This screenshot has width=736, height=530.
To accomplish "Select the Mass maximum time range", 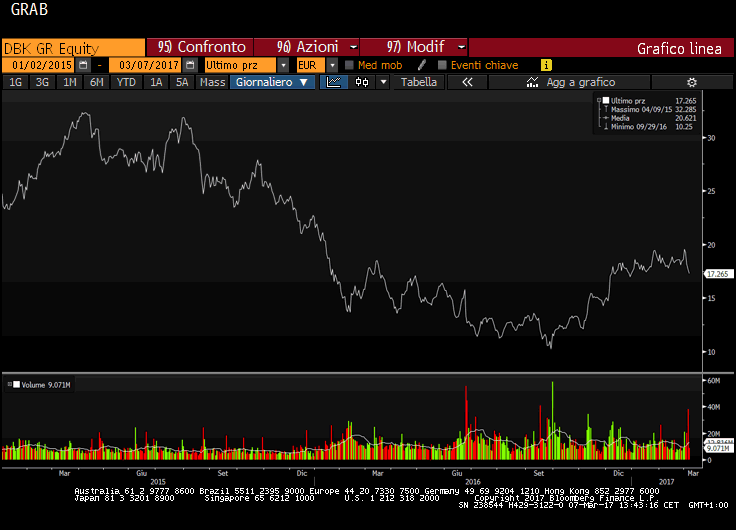I will pyautogui.click(x=212, y=82).
